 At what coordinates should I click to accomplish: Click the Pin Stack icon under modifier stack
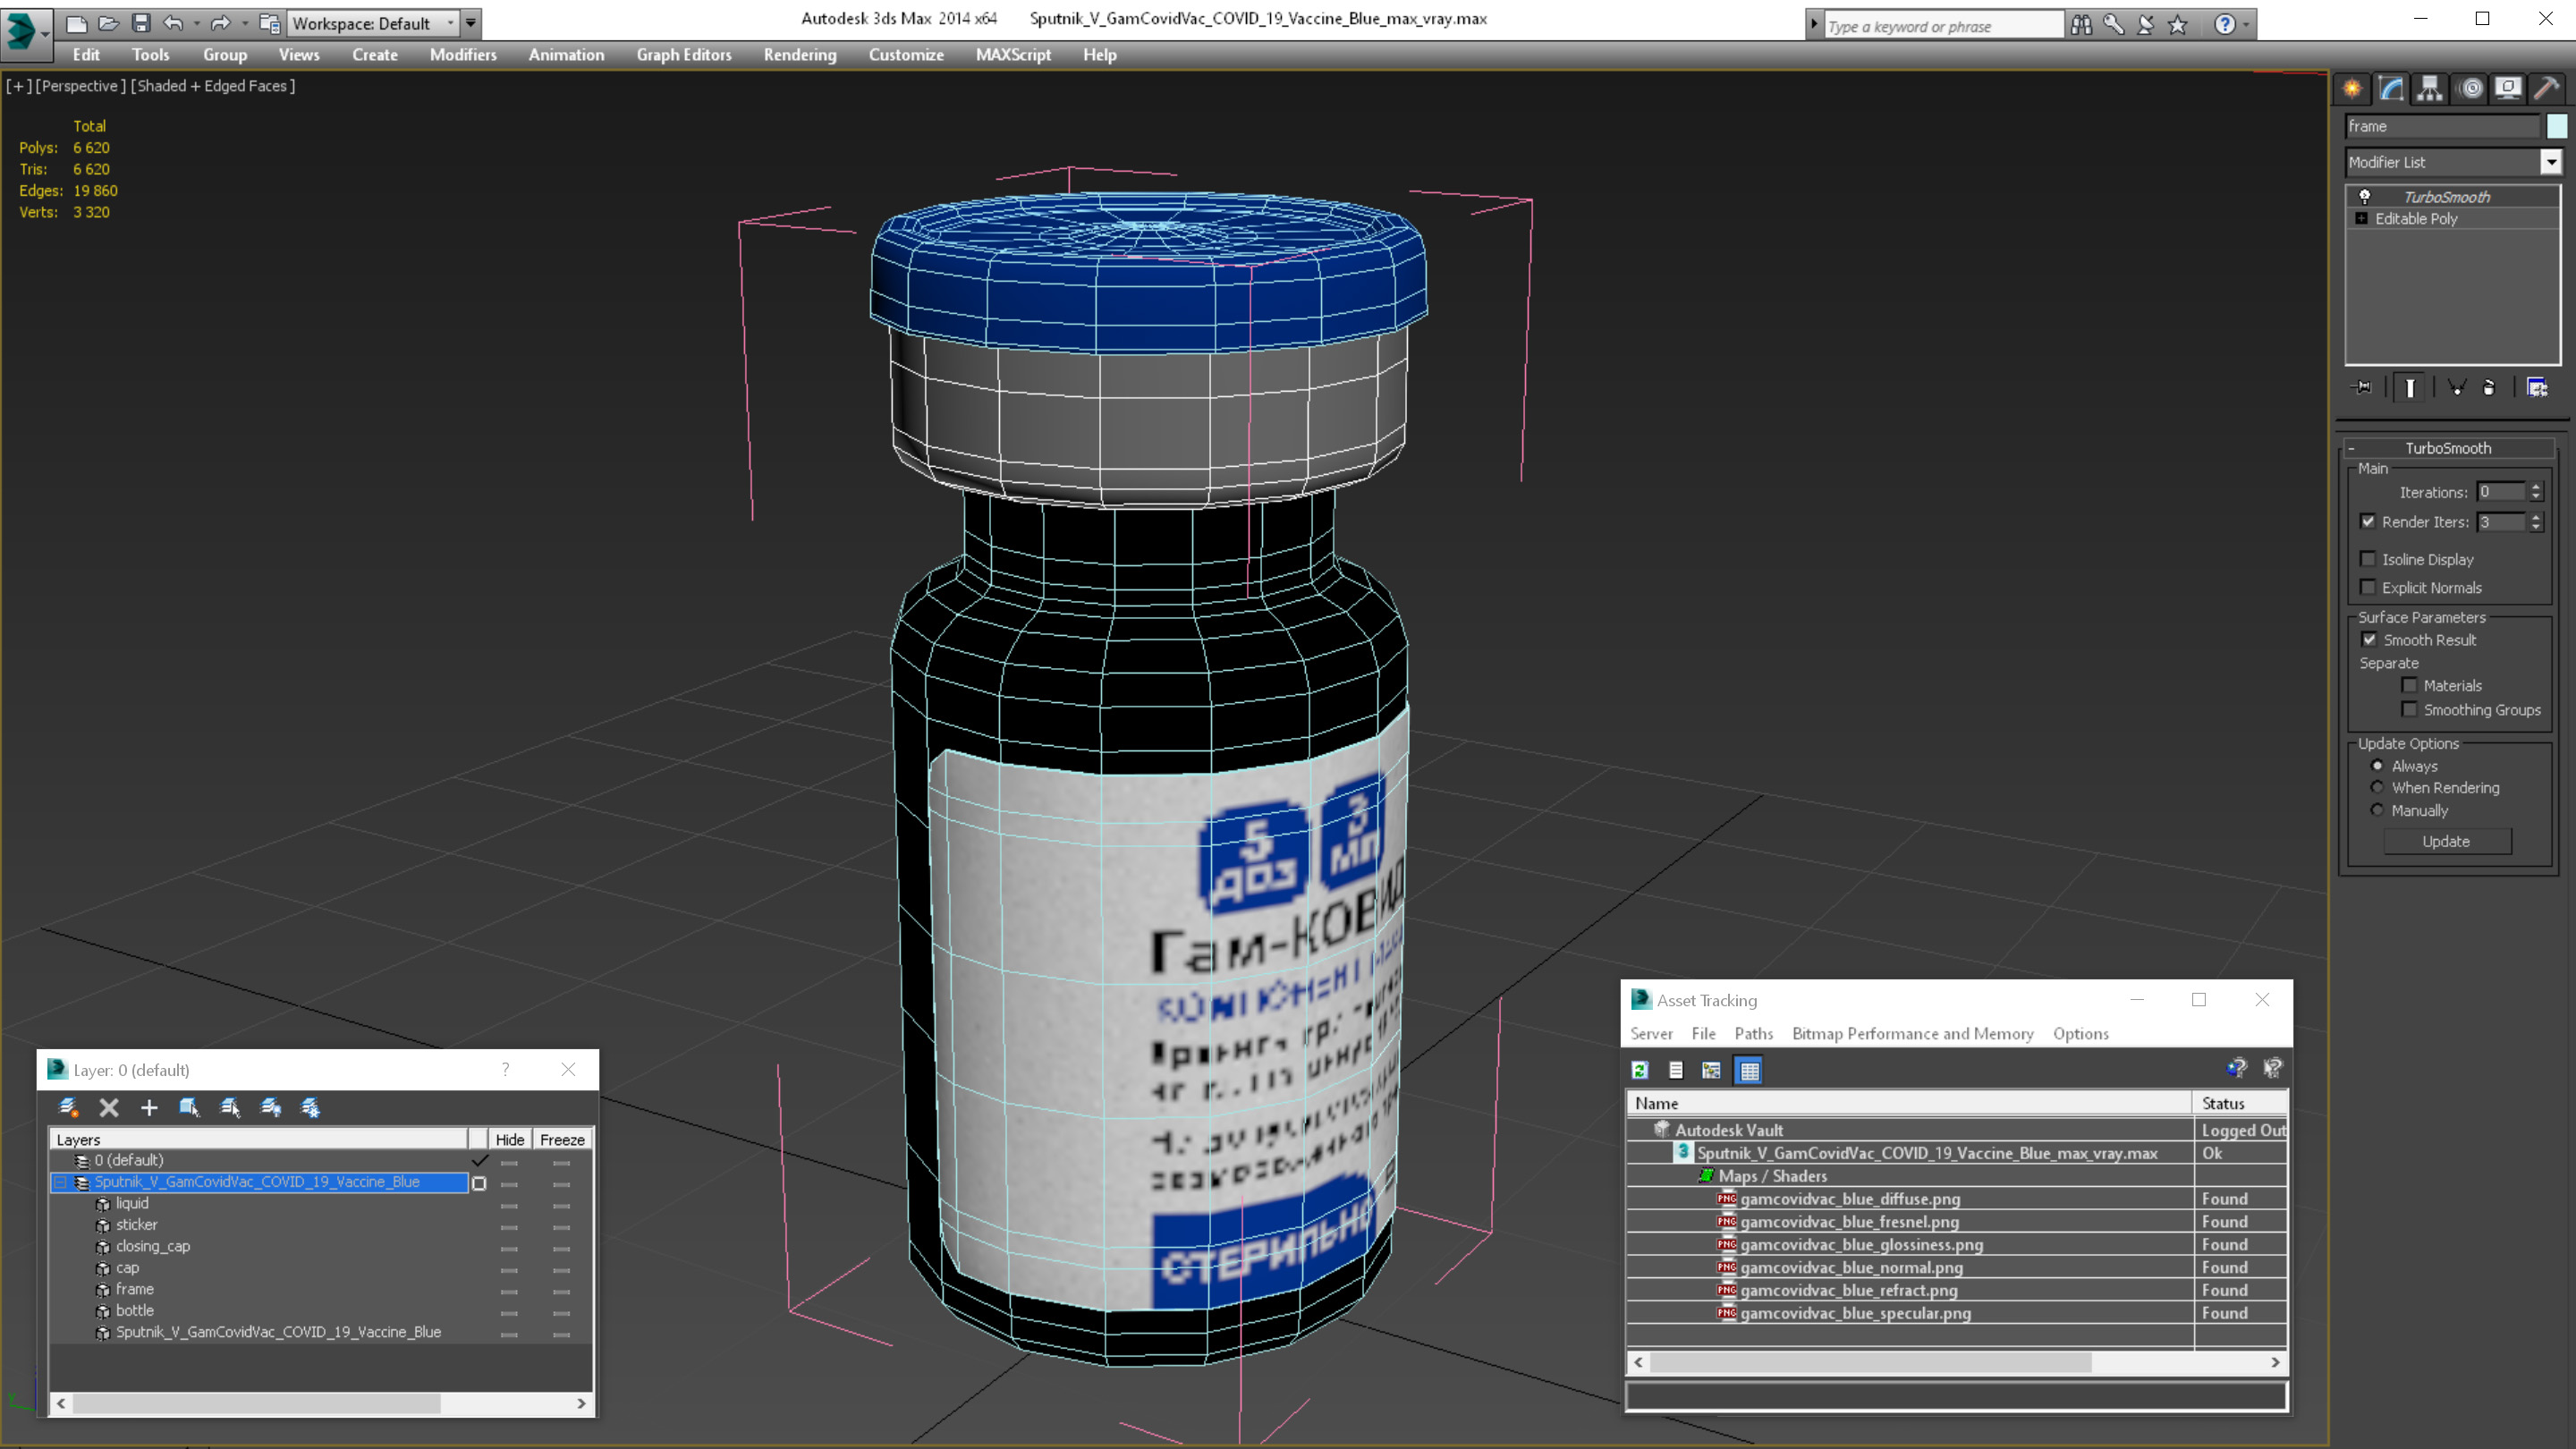pyautogui.click(x=2362, y=387)
